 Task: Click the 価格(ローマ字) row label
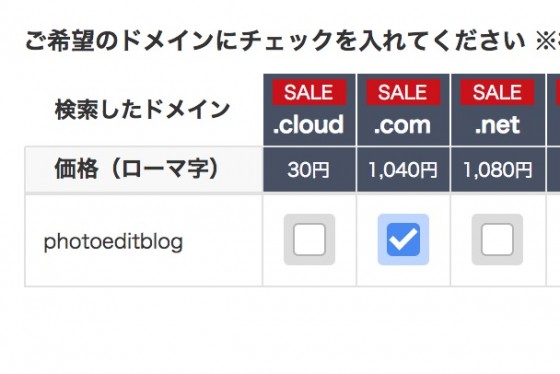pyautogui.click(x=136, y=168)
